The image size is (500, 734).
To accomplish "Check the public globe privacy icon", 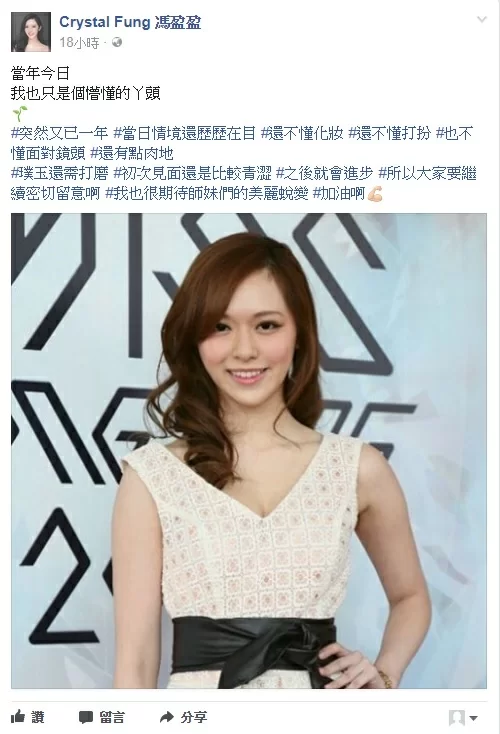I will pos(117,43).
